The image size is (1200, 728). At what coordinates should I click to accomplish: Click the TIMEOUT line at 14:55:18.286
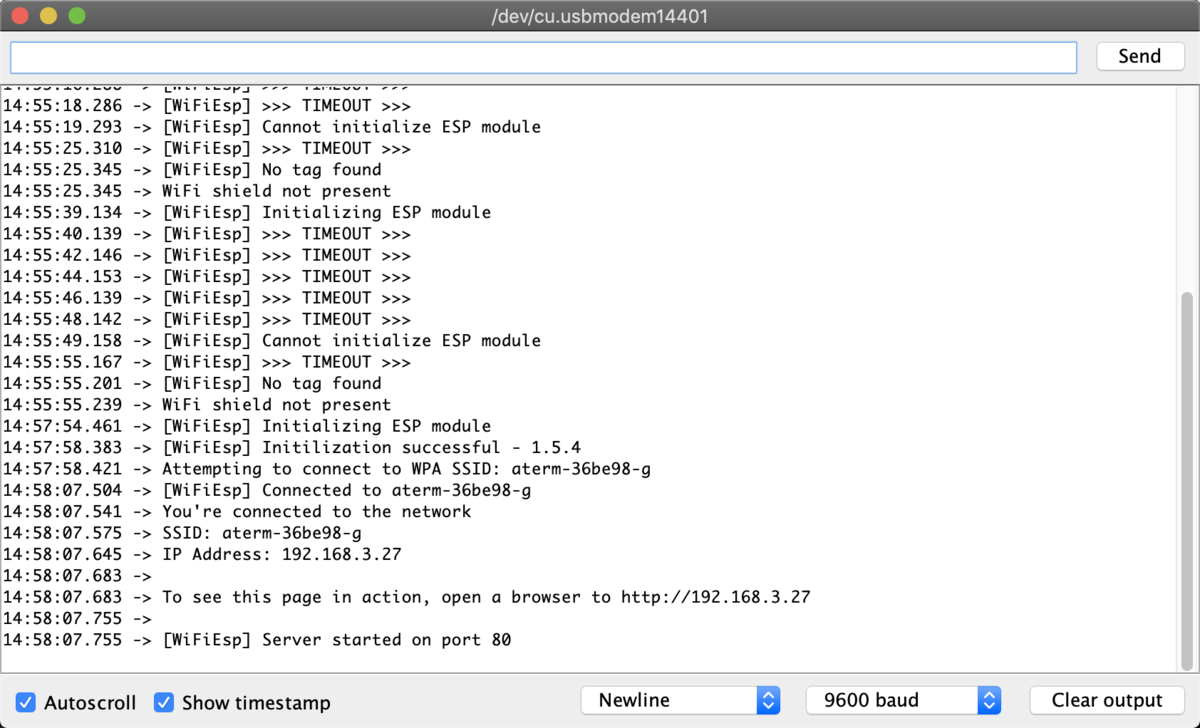tap(207, 106)
